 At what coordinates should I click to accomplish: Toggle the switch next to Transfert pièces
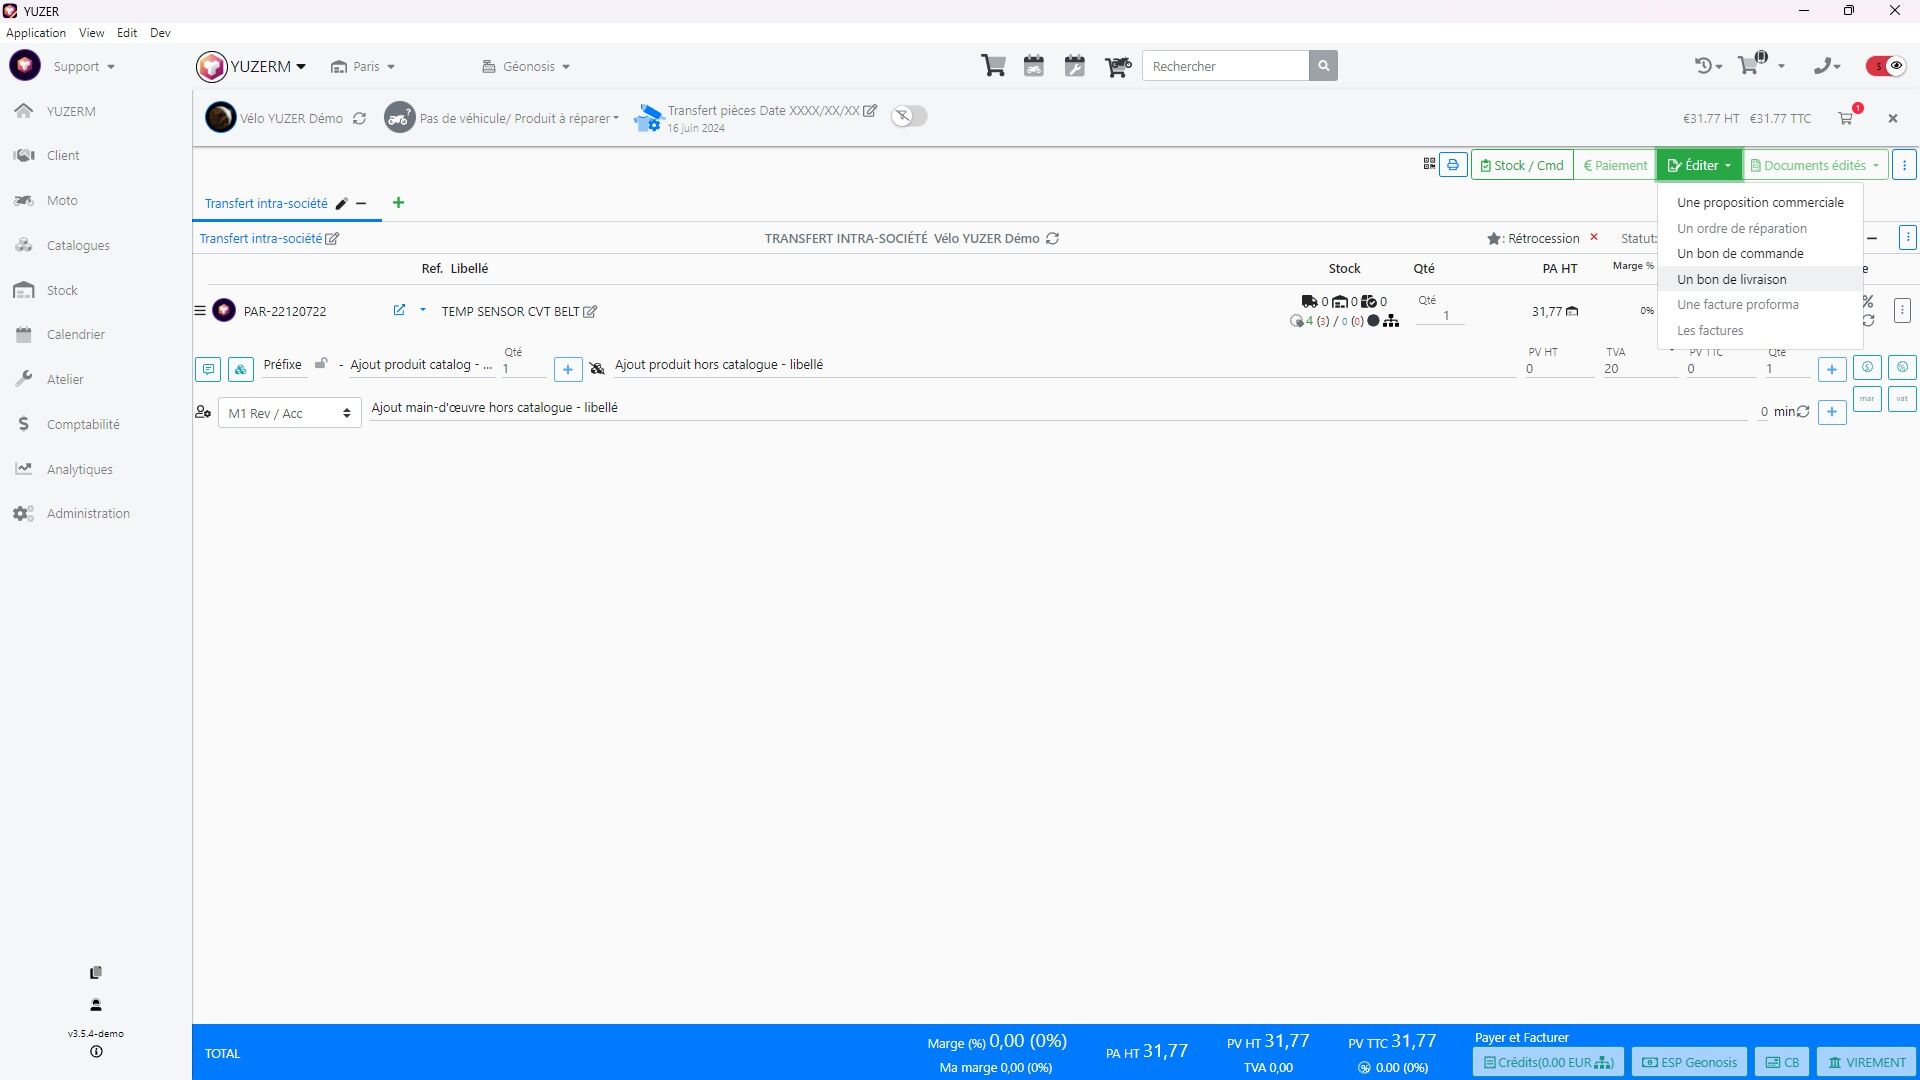pos(910,116)
